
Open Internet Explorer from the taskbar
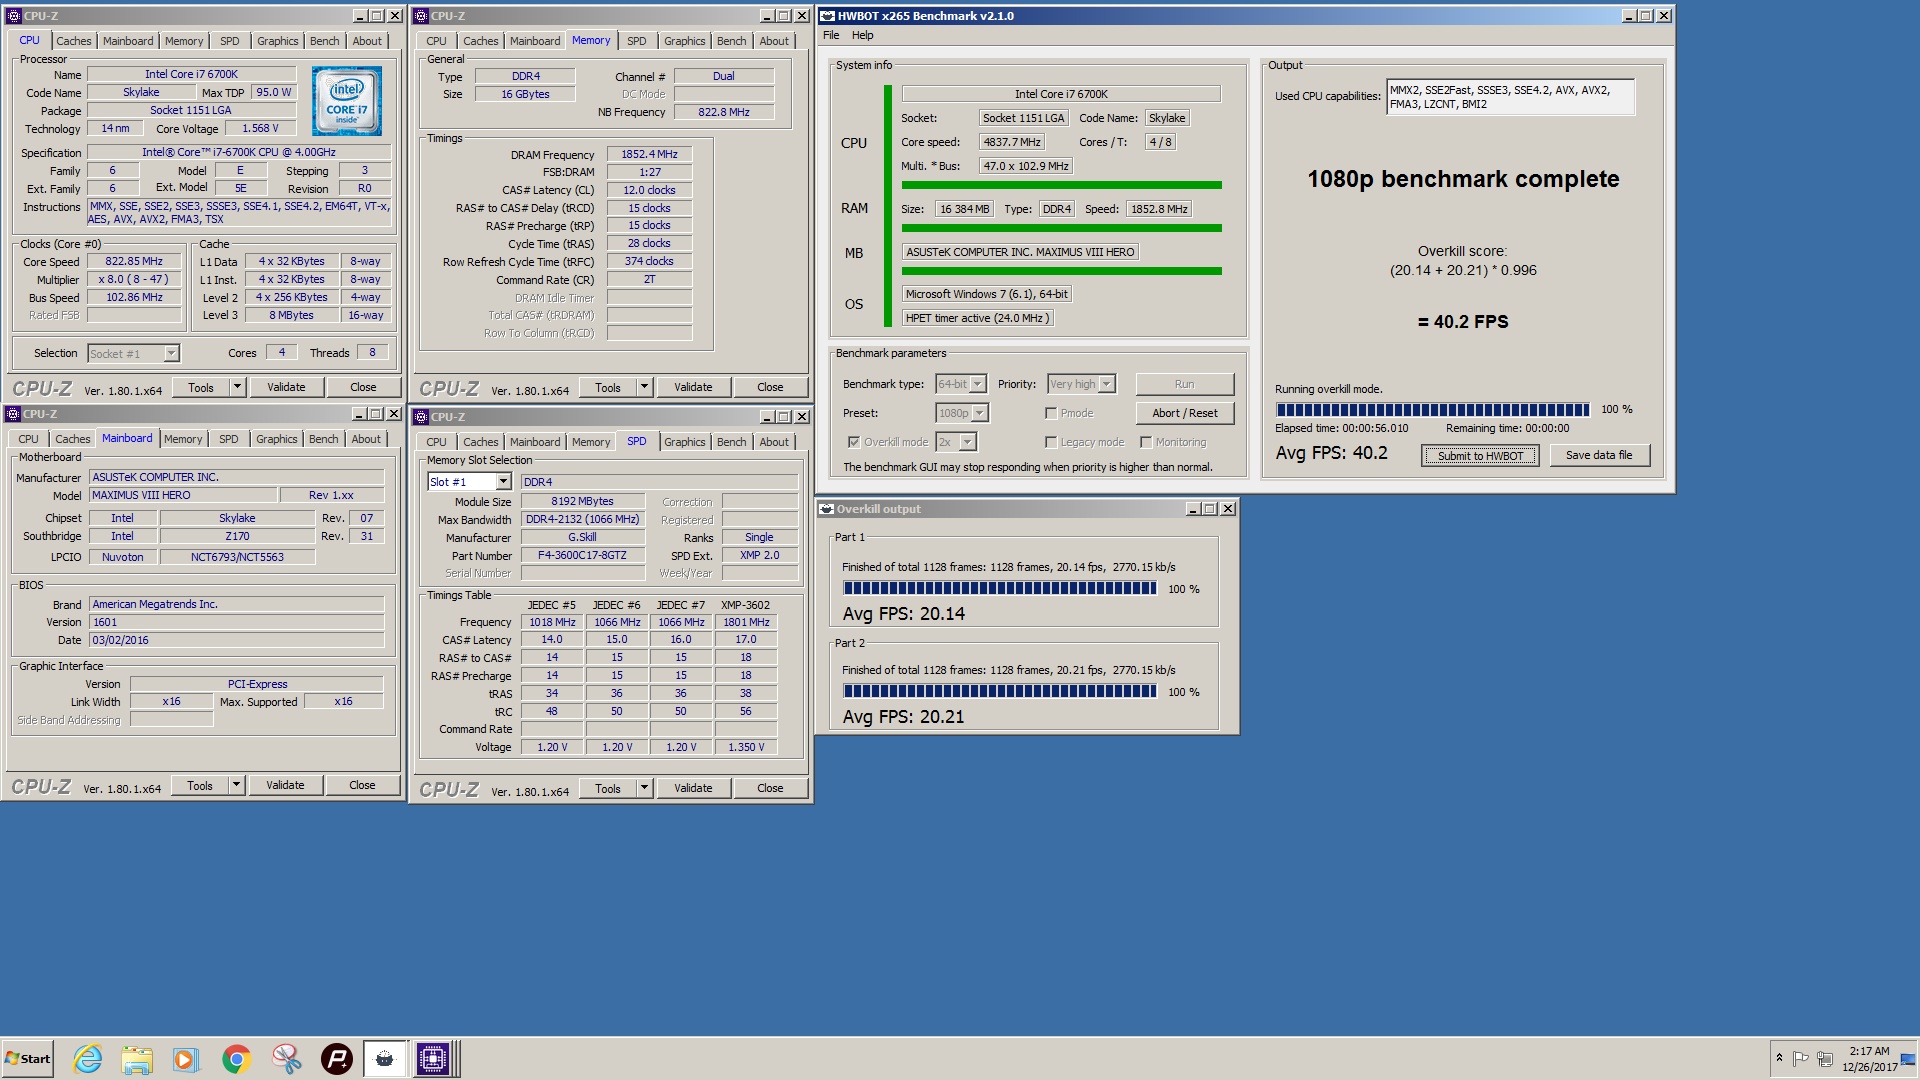tap(88, 1058)
